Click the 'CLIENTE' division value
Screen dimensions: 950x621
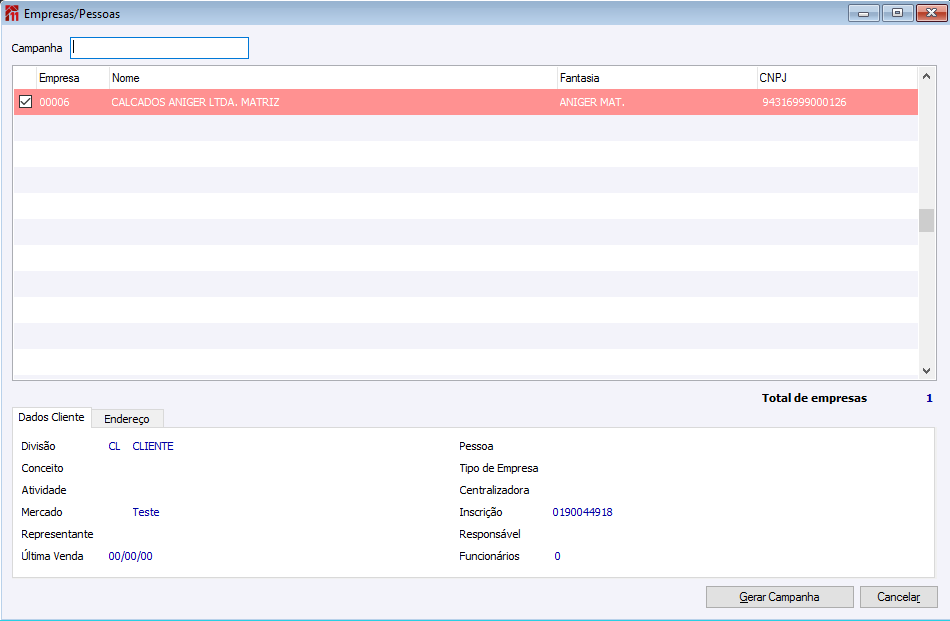tap(153, 446)
